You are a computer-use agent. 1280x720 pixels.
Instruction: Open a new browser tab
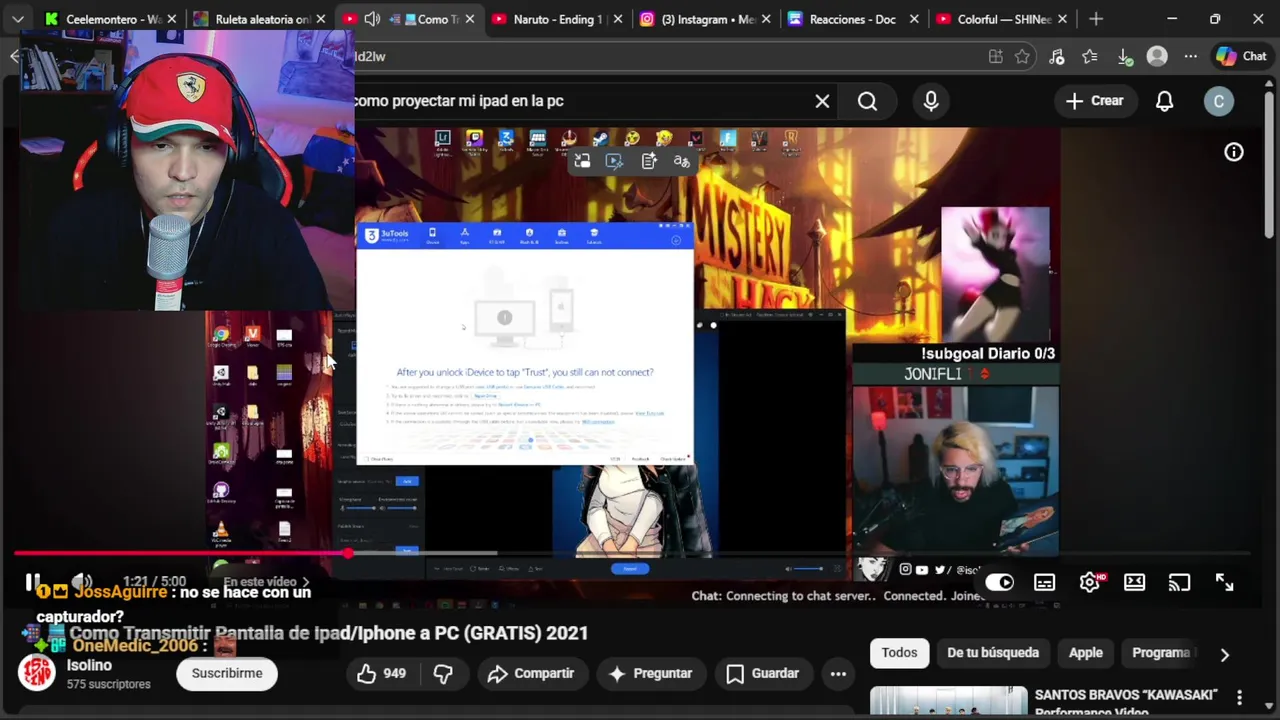(x=1096, y=19)
